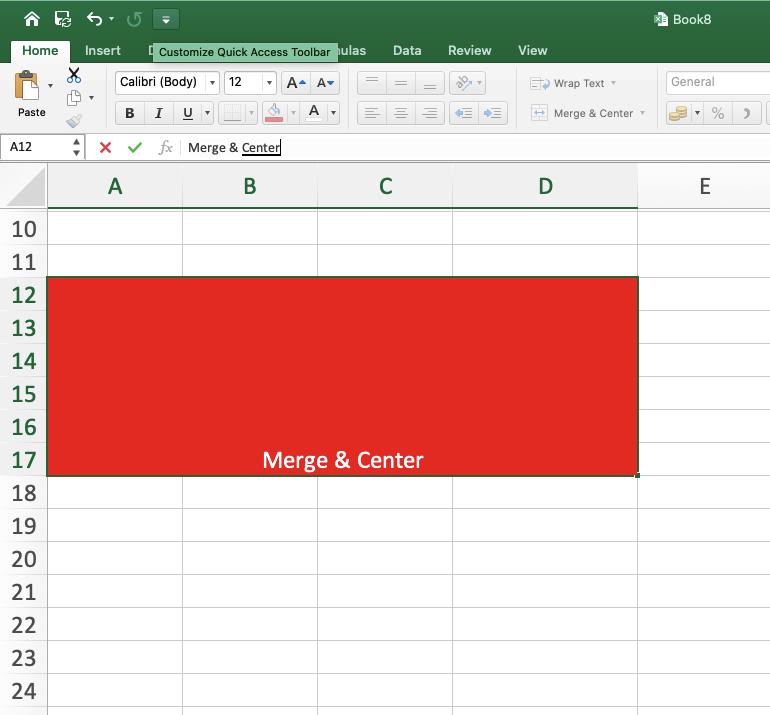Click the Fill Color paint bucket
770x715 pixels.
point(274,113)
